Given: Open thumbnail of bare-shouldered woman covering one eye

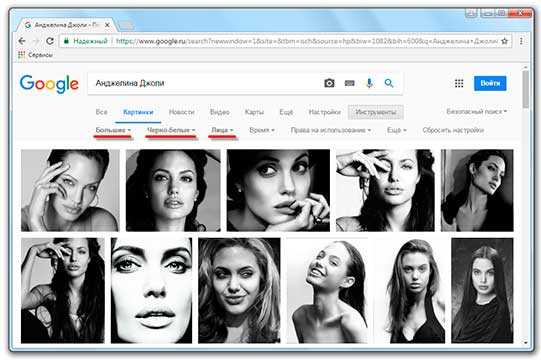Looking at the screenshot, I should [385, 190].
